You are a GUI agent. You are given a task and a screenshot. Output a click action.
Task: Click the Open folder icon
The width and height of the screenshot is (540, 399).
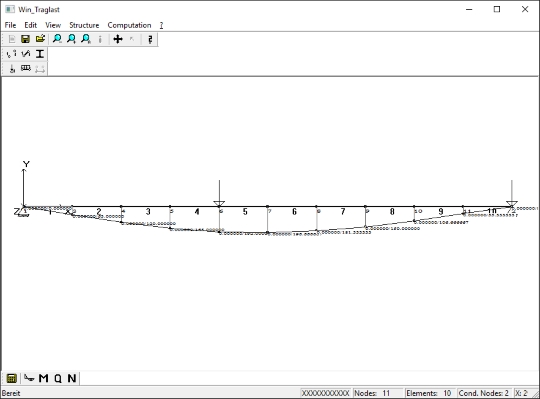click(40, 39)
